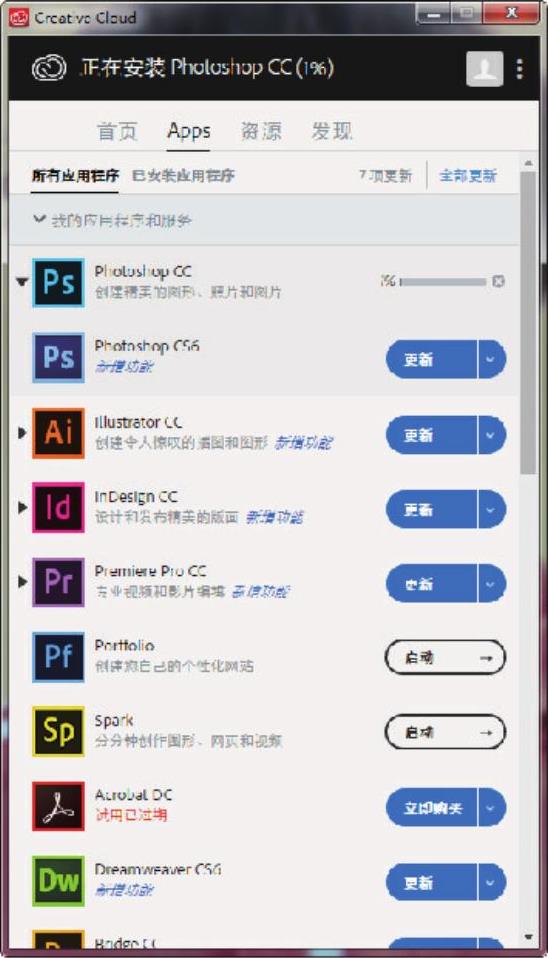Collapse the my apps and services section
This screenshot has width=548, height=958.
pos(40,219)
